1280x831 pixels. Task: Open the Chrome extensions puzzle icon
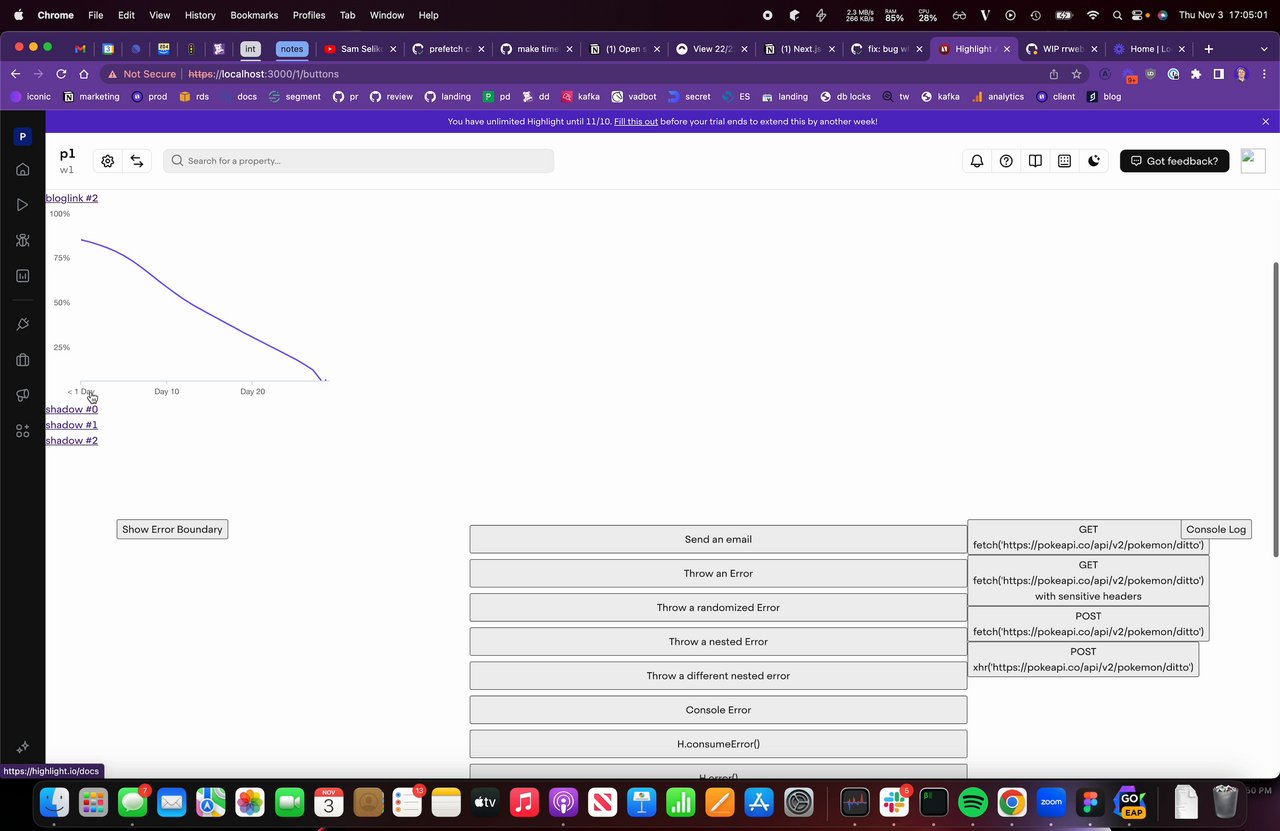(1195, 74)
